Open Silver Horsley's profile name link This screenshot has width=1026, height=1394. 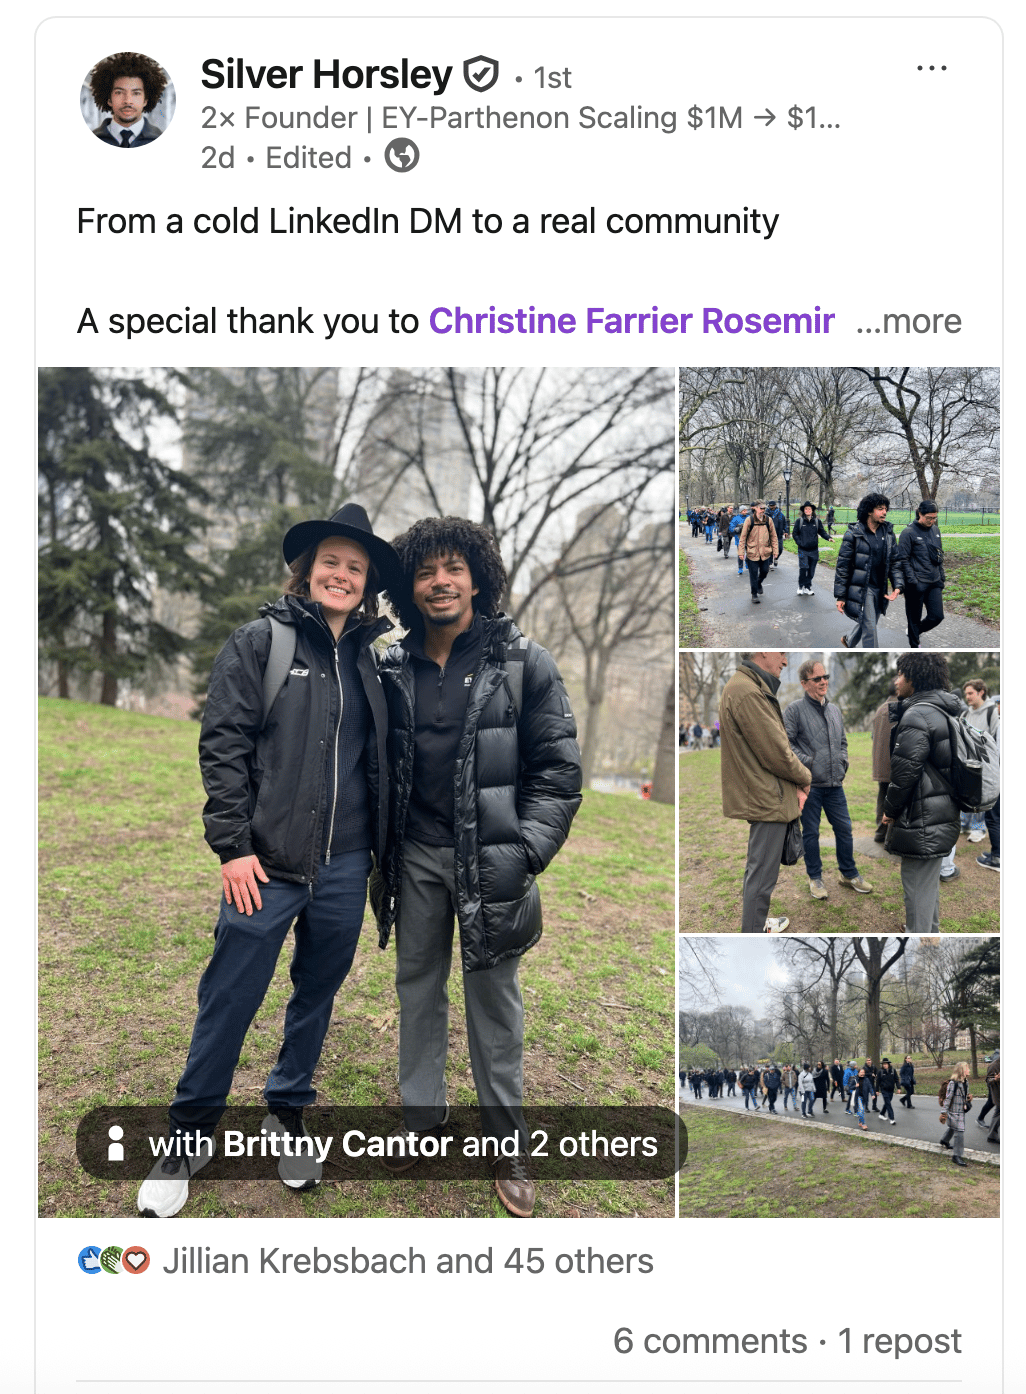click(x=326, y=74)
